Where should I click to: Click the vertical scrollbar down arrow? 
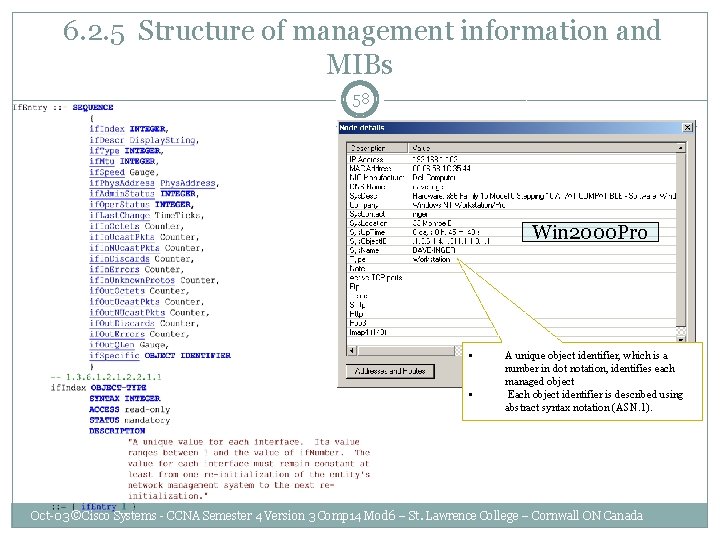(681, 340)
